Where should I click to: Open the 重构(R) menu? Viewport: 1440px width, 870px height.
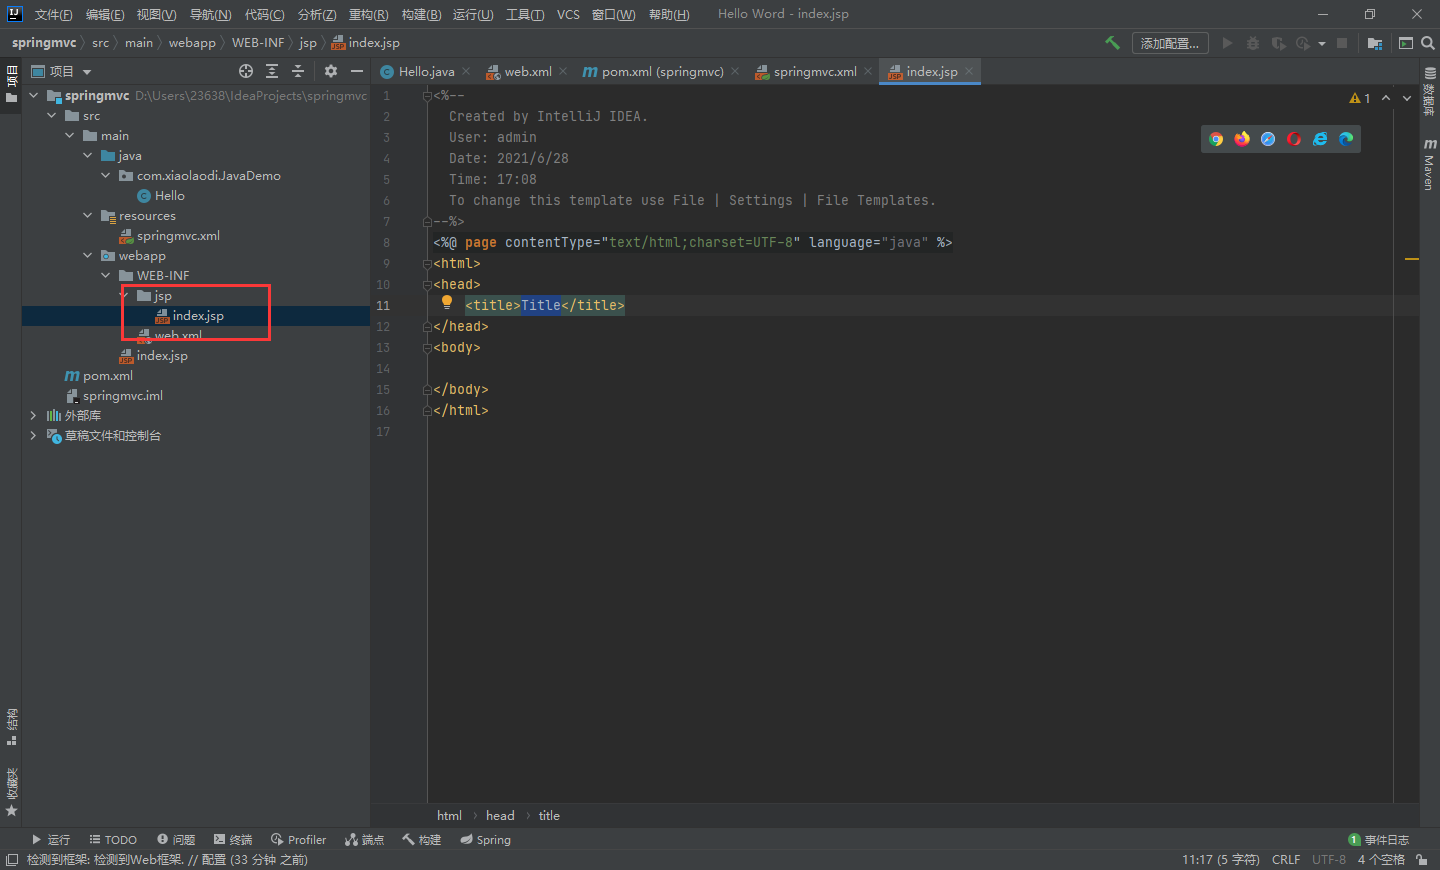(368, 14)
